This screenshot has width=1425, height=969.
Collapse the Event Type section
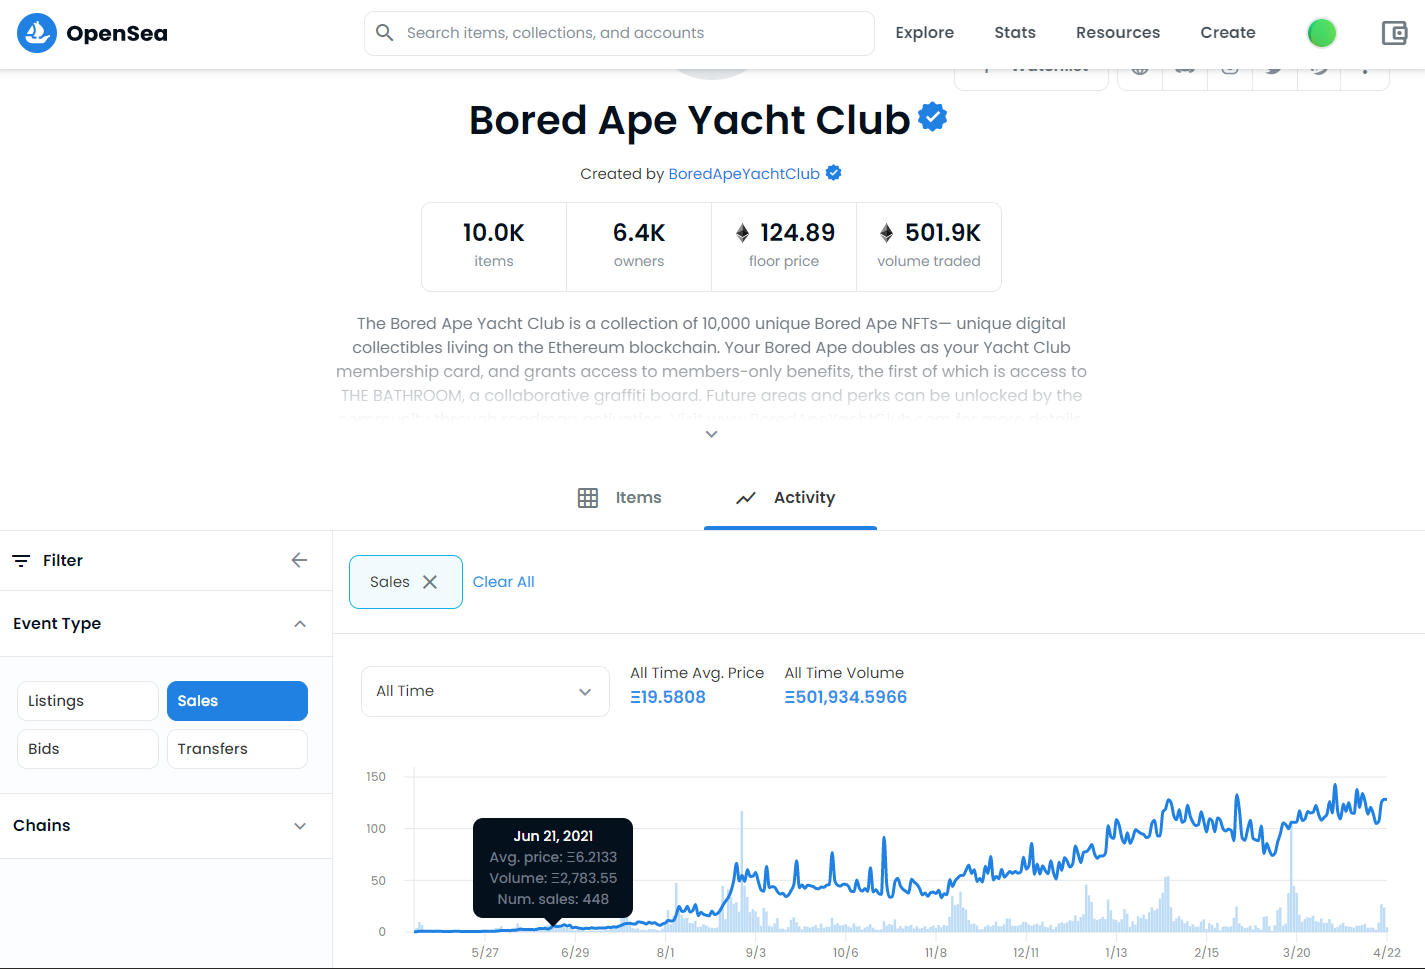pyautogui.click(x=300, y=624)
